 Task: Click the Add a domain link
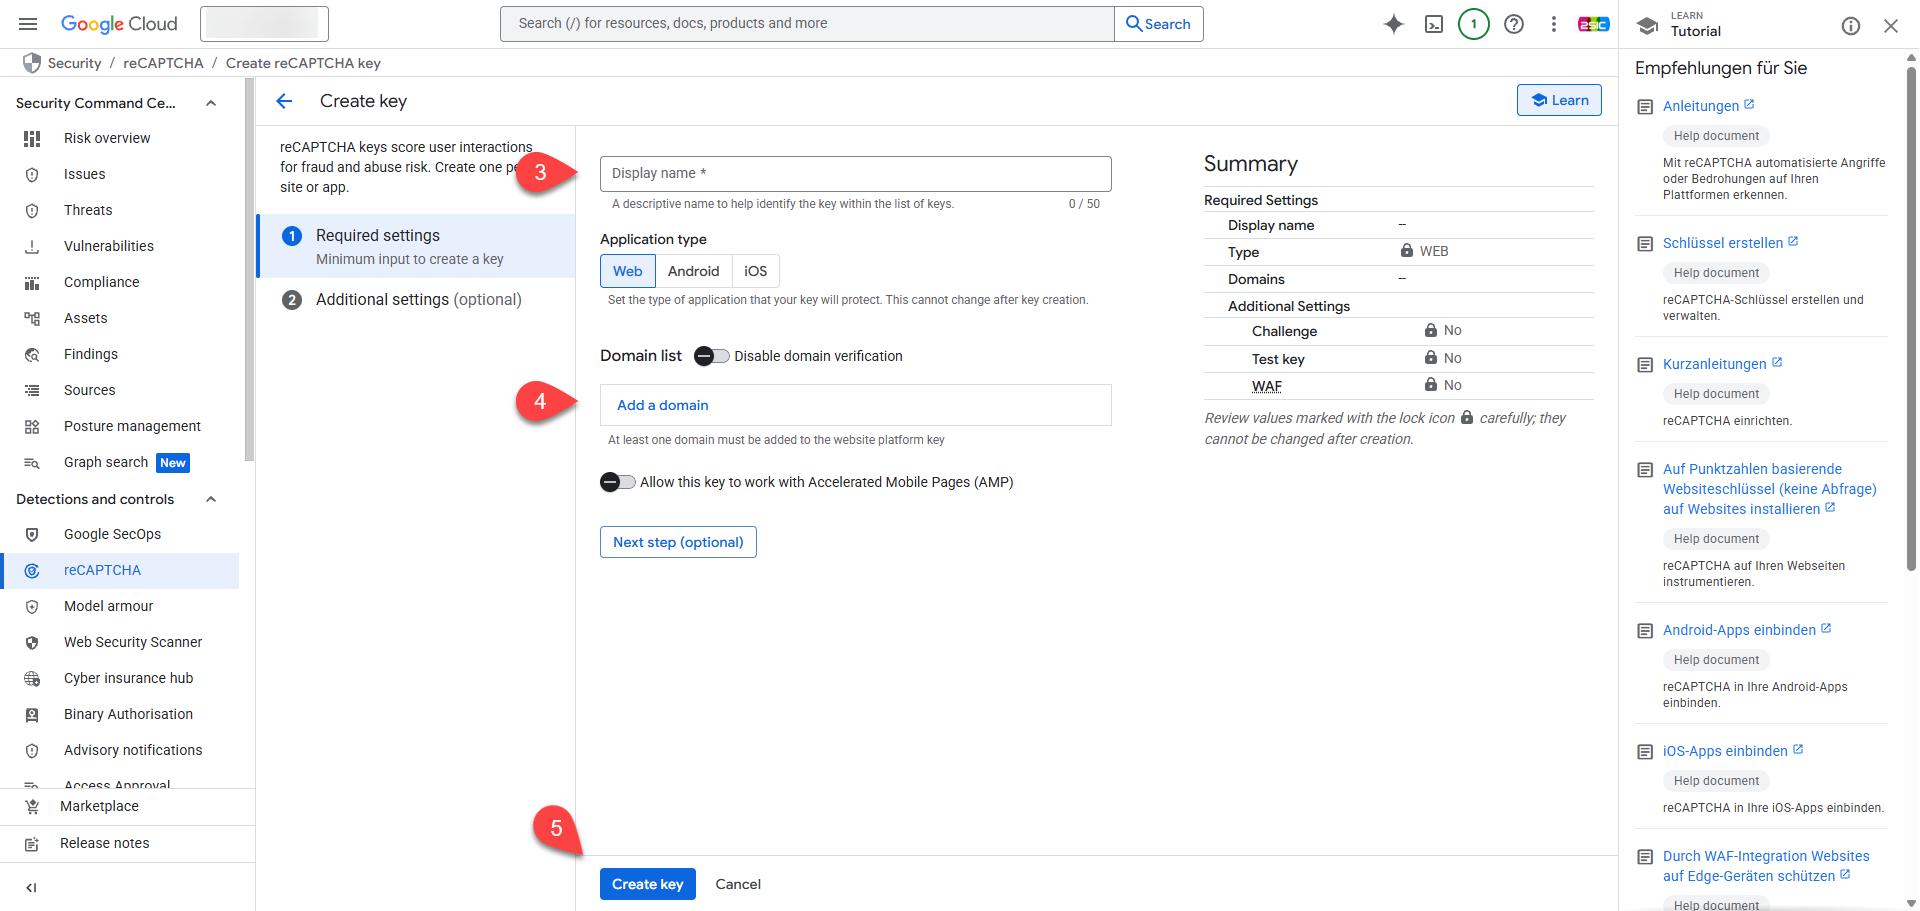pyautogui.click(x=662, y=405)
